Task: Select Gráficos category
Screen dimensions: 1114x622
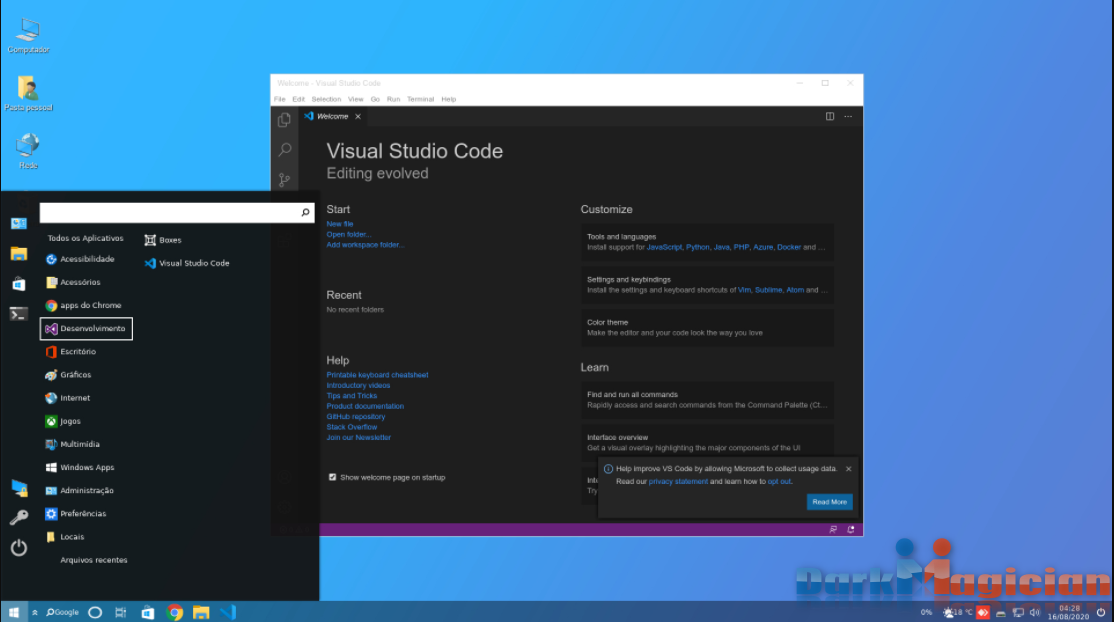Action: (68, 375)
